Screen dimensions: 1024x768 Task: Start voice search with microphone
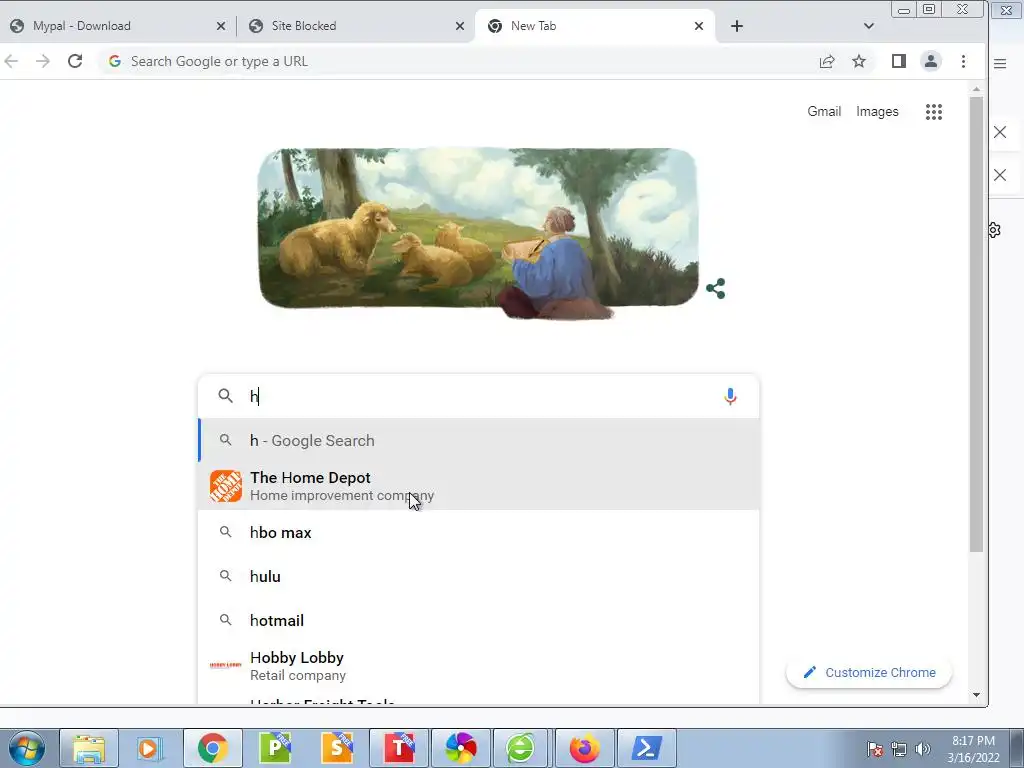click(730, 396)
